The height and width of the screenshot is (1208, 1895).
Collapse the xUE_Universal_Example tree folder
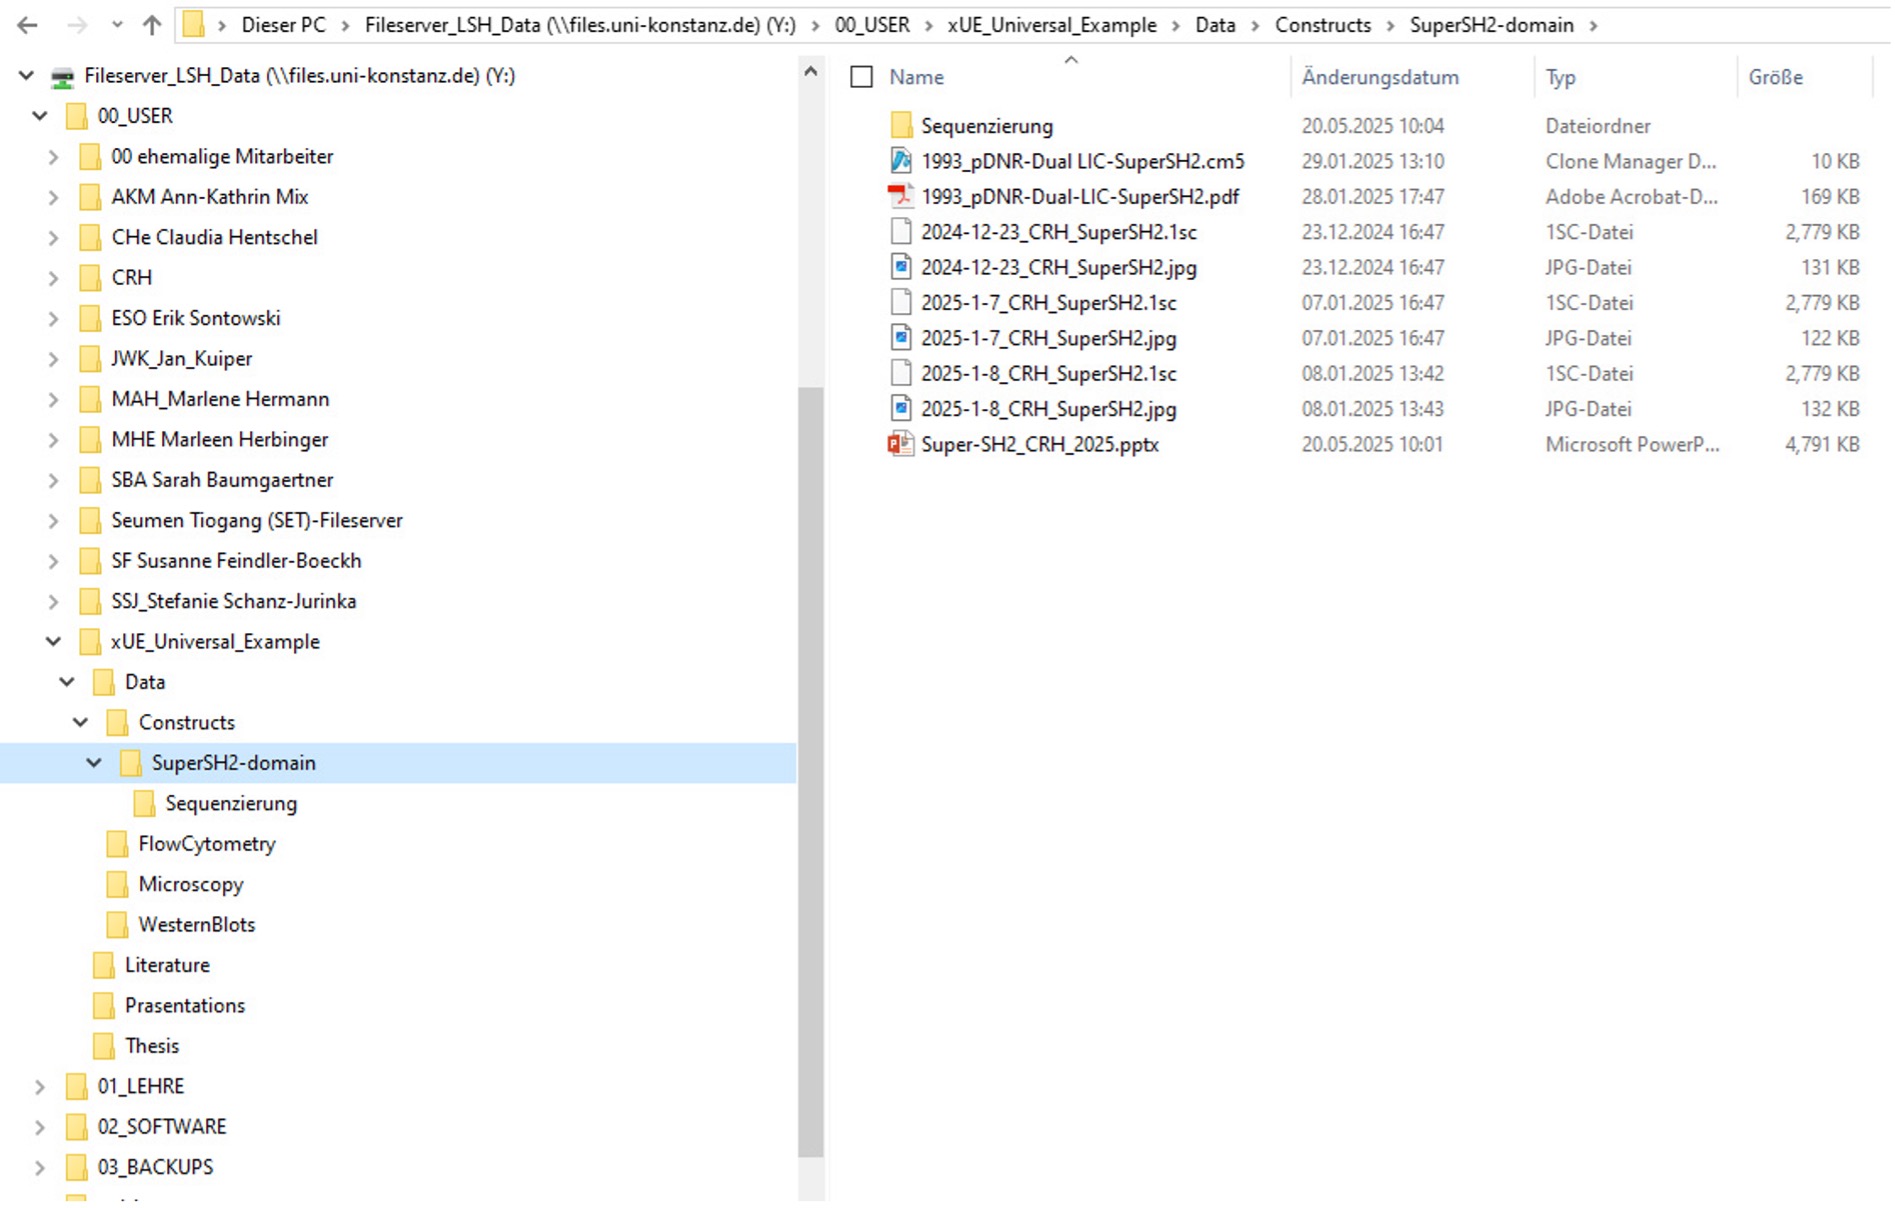pyautogui.click(x=54, y=642)
